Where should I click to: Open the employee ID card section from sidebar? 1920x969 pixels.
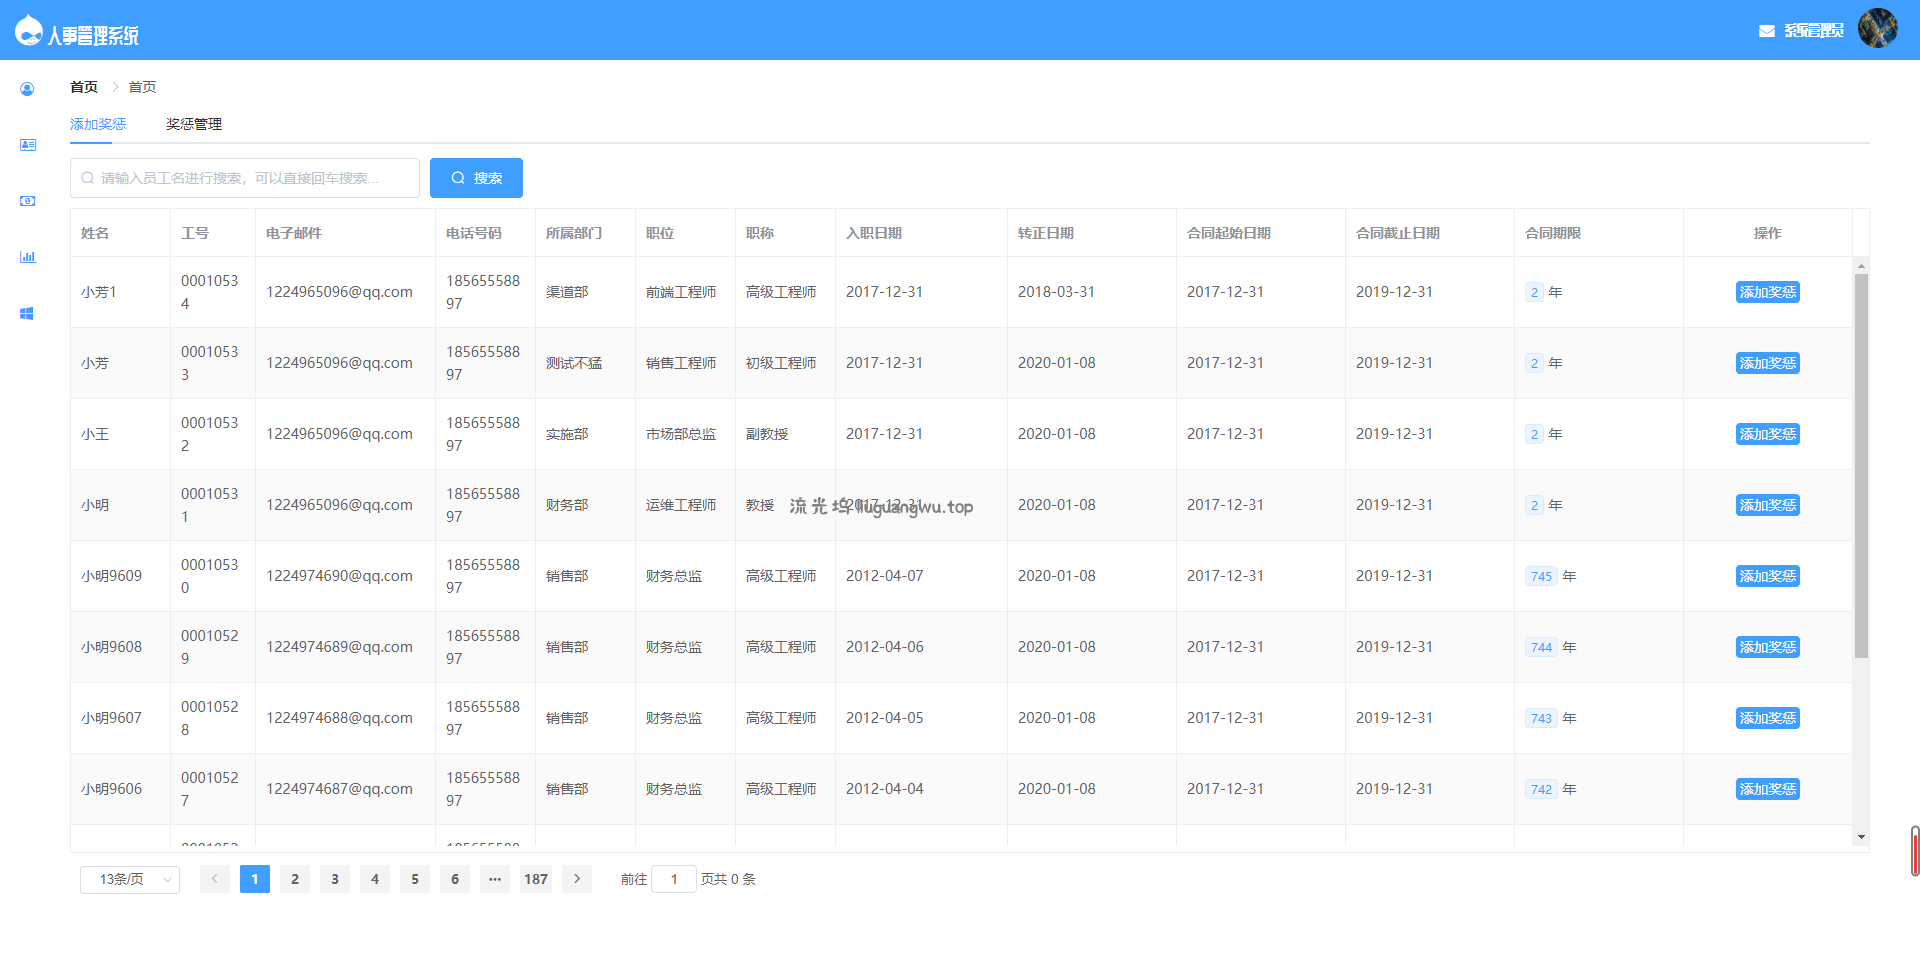(x=27, y=145)
